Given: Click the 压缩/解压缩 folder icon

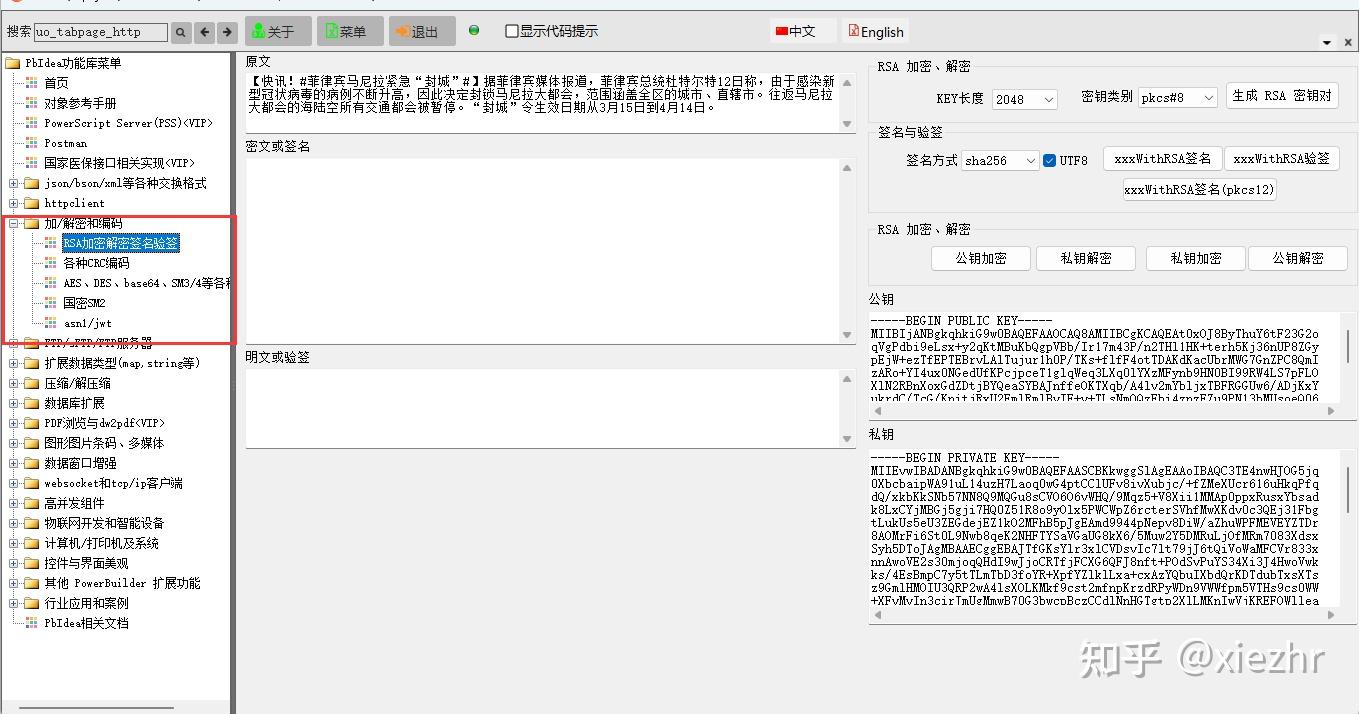Looking at the screenshot, I should pos(32,383).
